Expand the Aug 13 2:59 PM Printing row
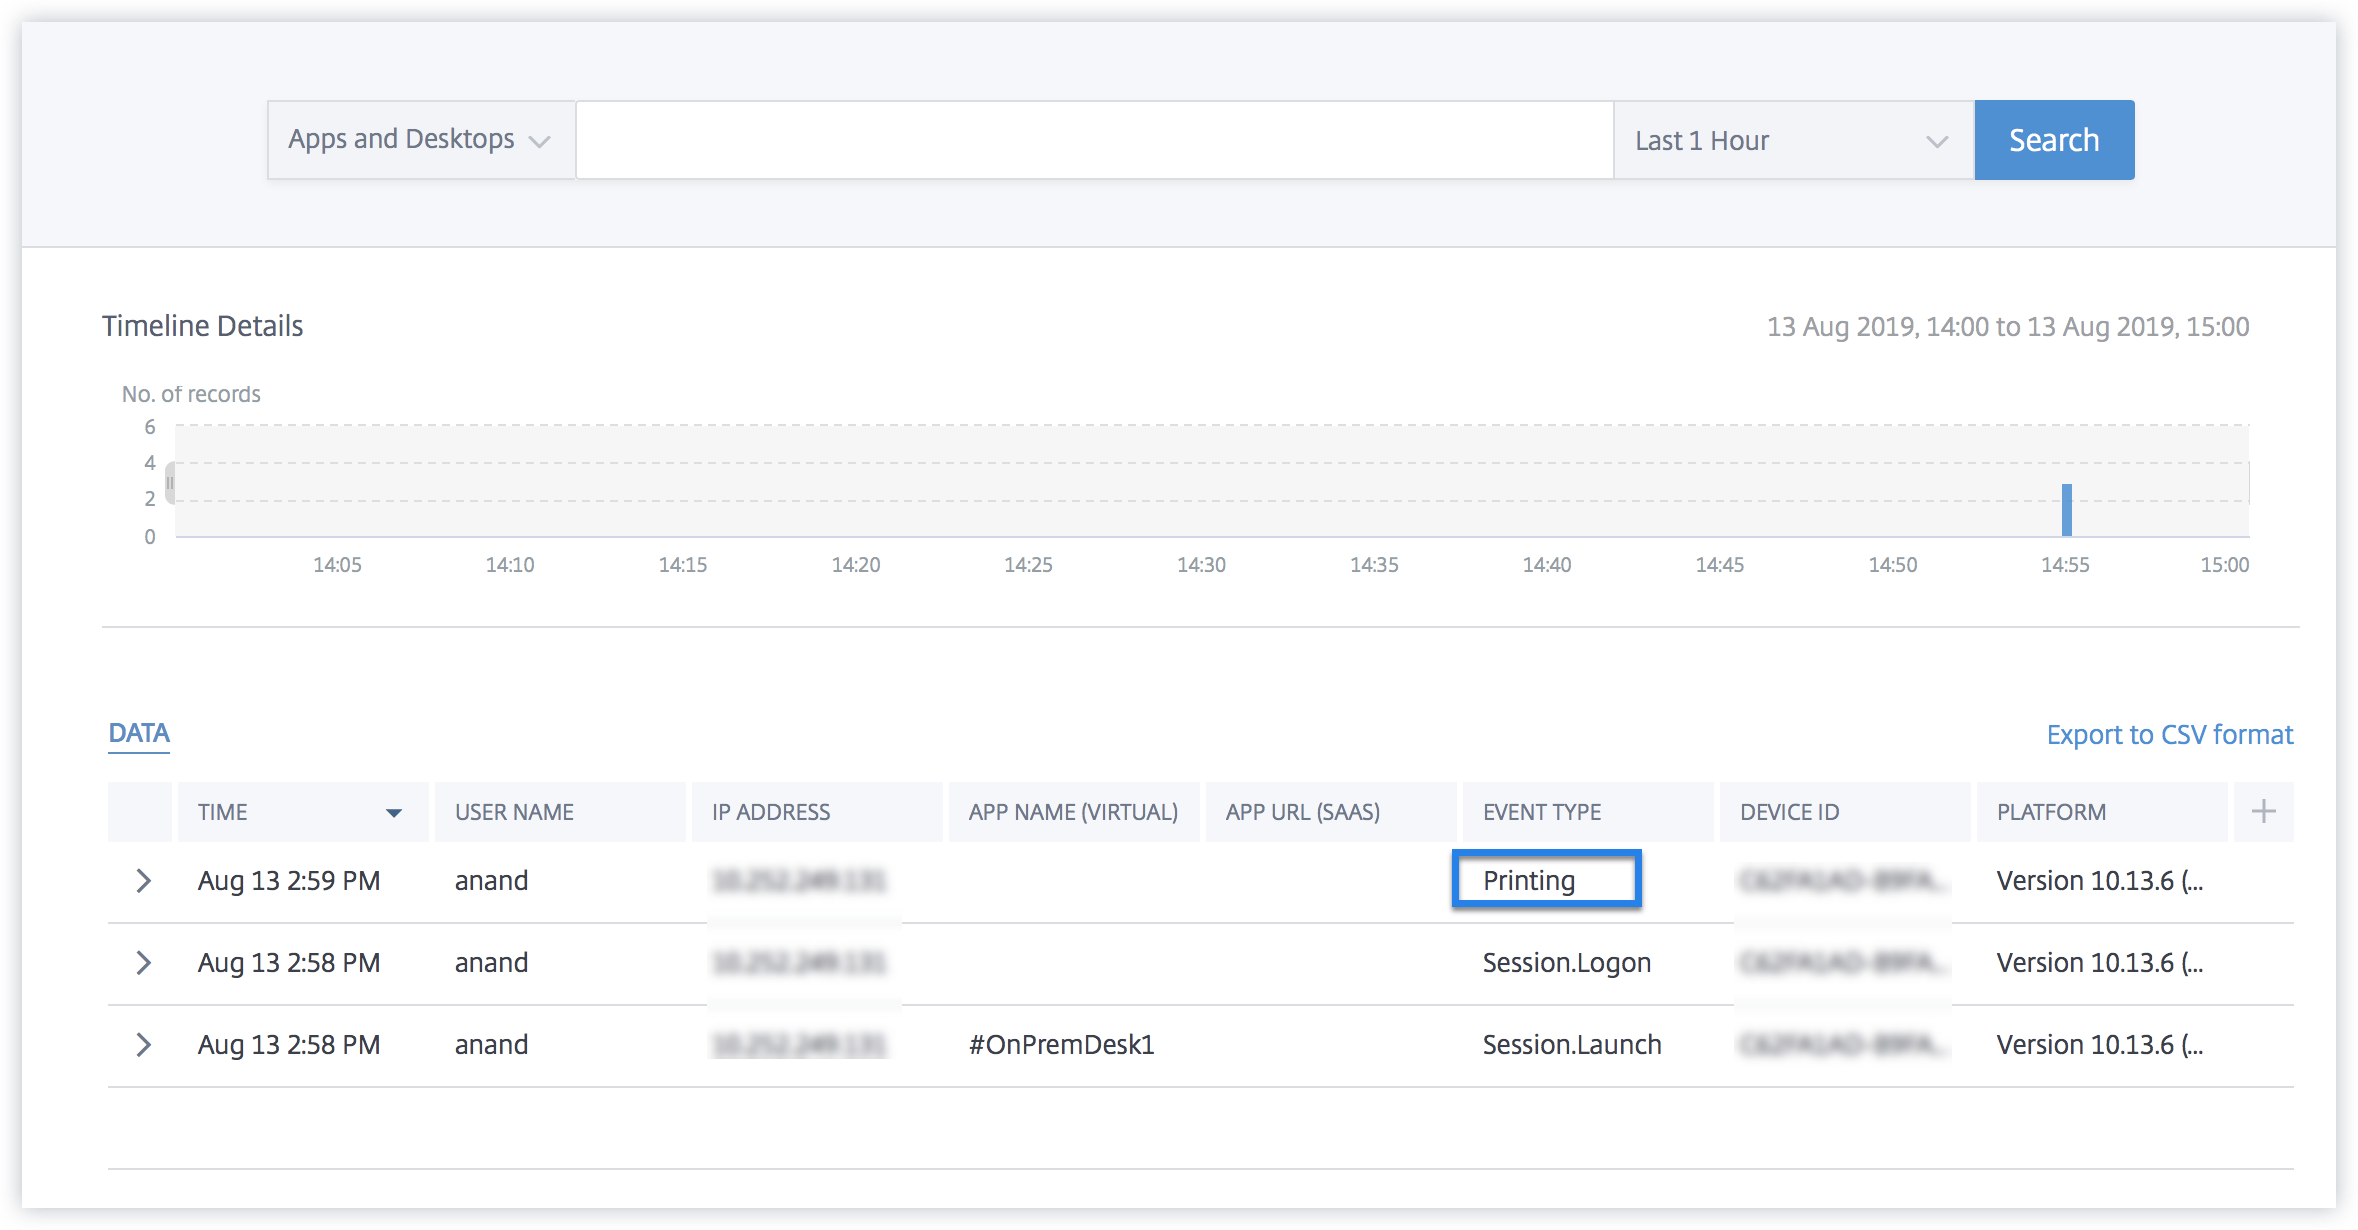Image resolution: width=2358 pixels, height=1230 pixels. 143,881
